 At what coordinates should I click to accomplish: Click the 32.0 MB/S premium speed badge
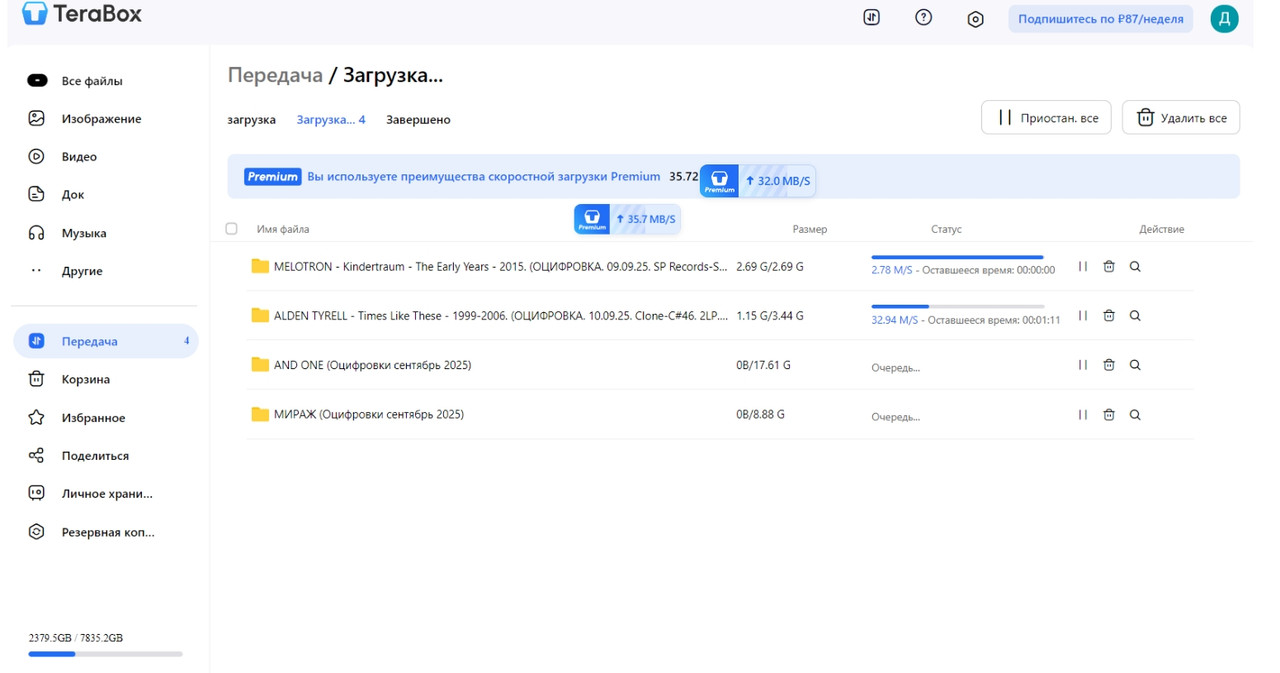(758, 181)
